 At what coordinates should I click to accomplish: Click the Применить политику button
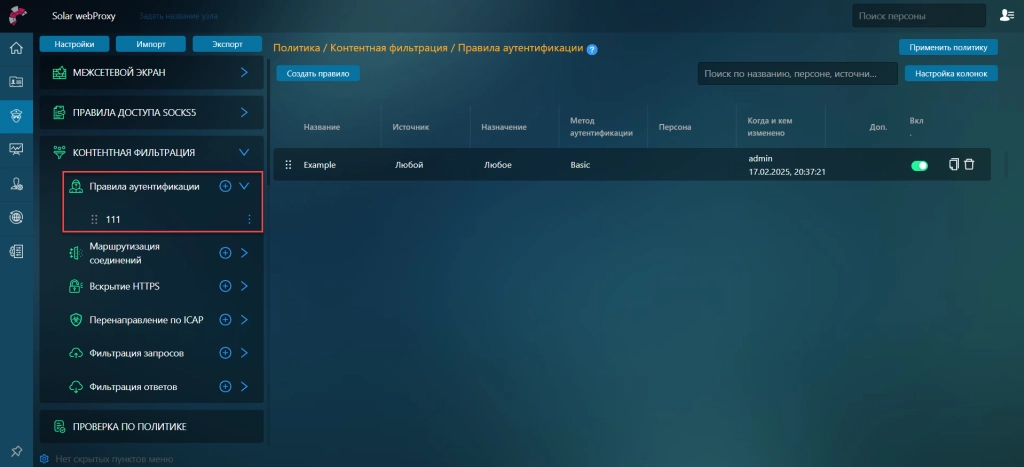coord(948,47)
